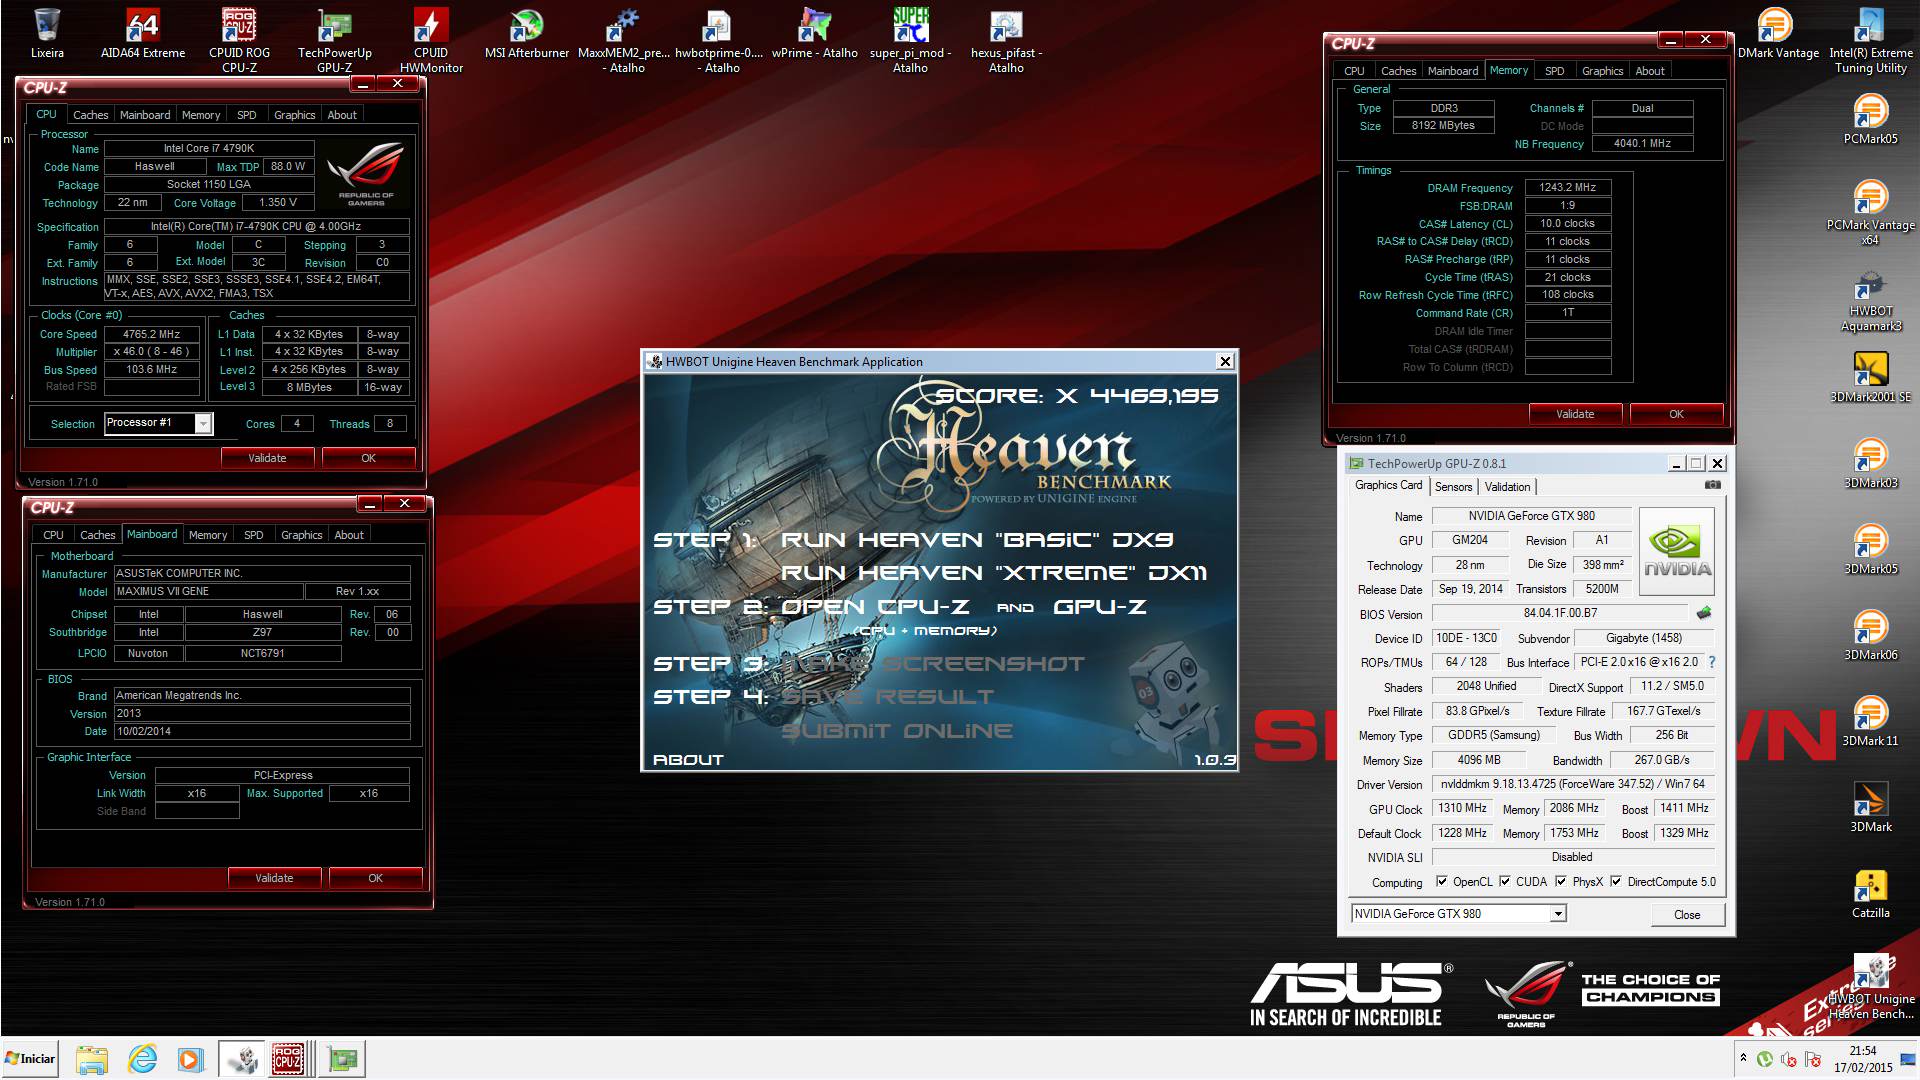This screenshot has width=1920, height=1080.
Task: Click OK in CPU-Z Mainboard window
Action: [375, 878]
